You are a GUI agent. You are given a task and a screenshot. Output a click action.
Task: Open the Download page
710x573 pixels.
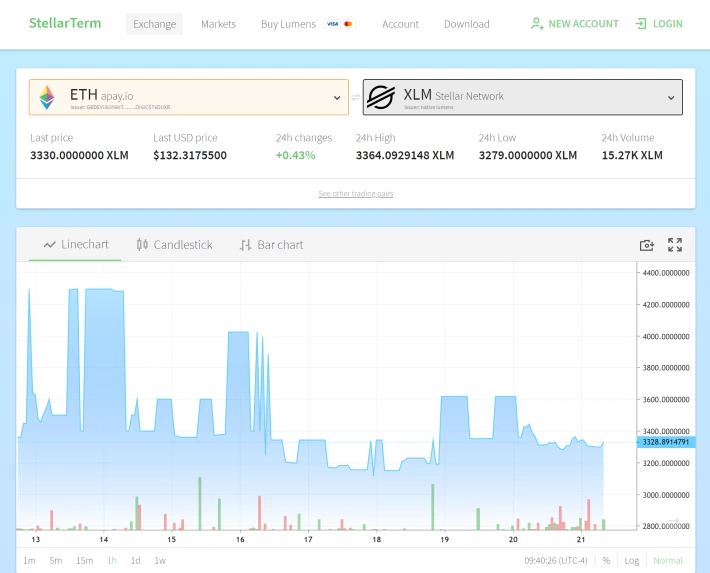(466, 24)
